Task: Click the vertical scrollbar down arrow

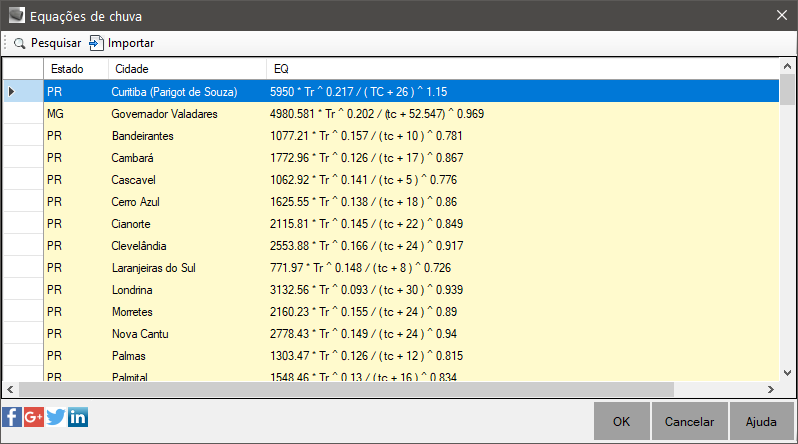Action: (787, 373)
